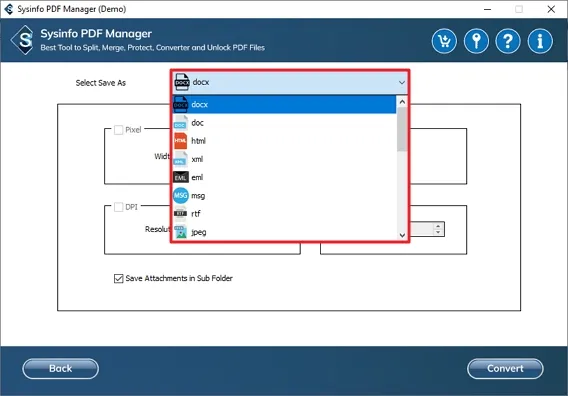
Task: Open the info about icon
Action: pyautogui.click(x=540, y=41)
